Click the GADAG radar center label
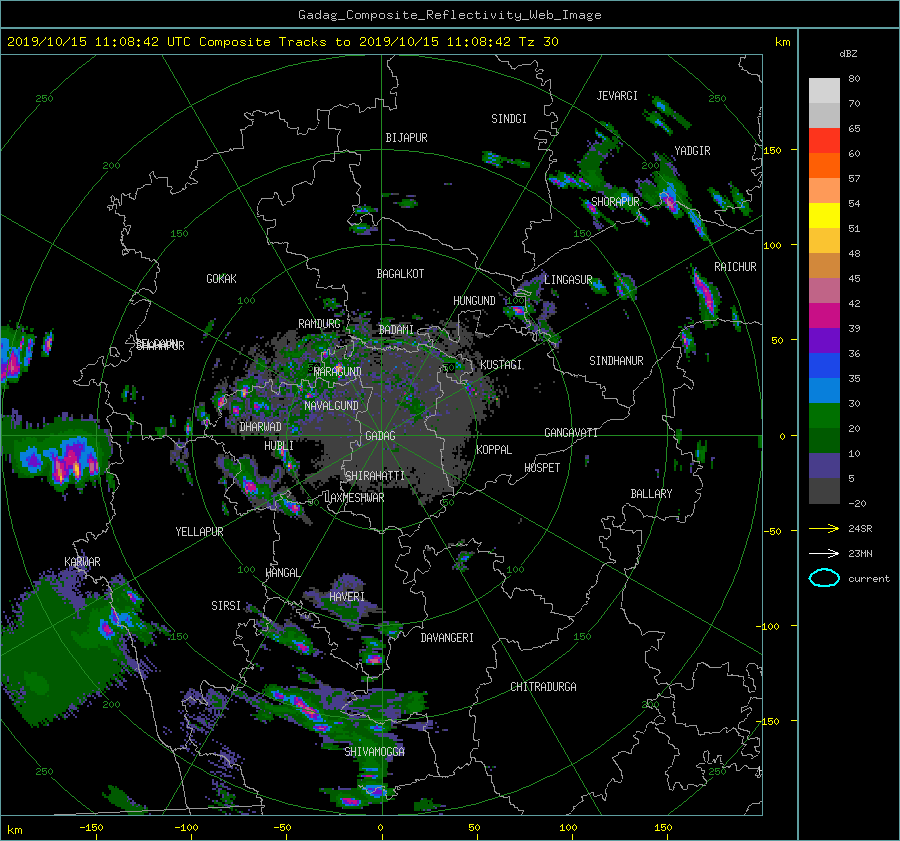 pos(380,436)
